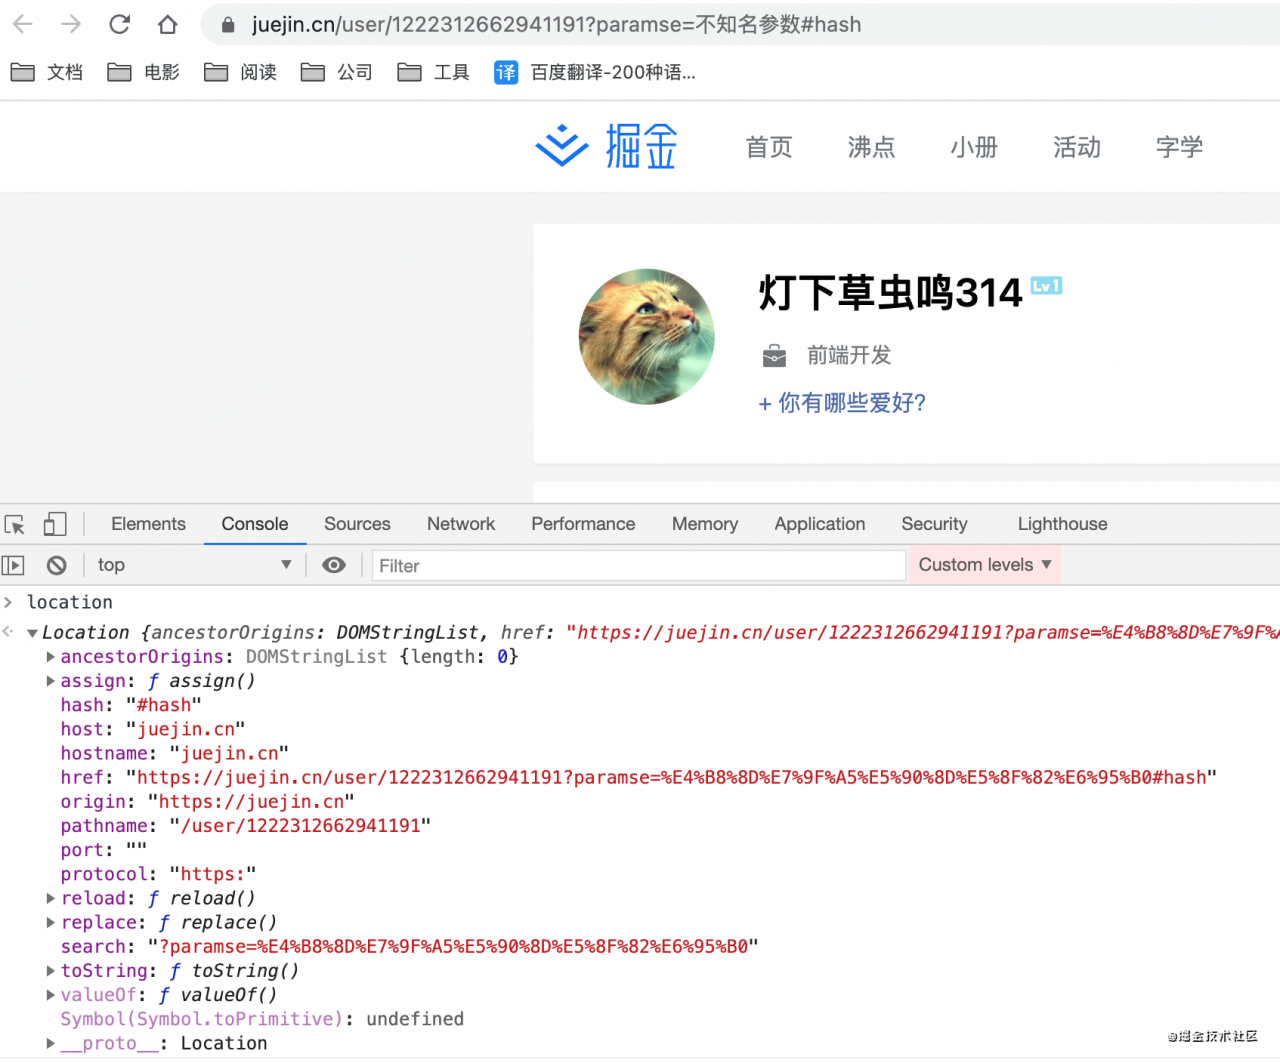Viewport: 1280px width, 1063px height.
Task: Expand the __proto__ Location entry
Action: [50, 1042]
